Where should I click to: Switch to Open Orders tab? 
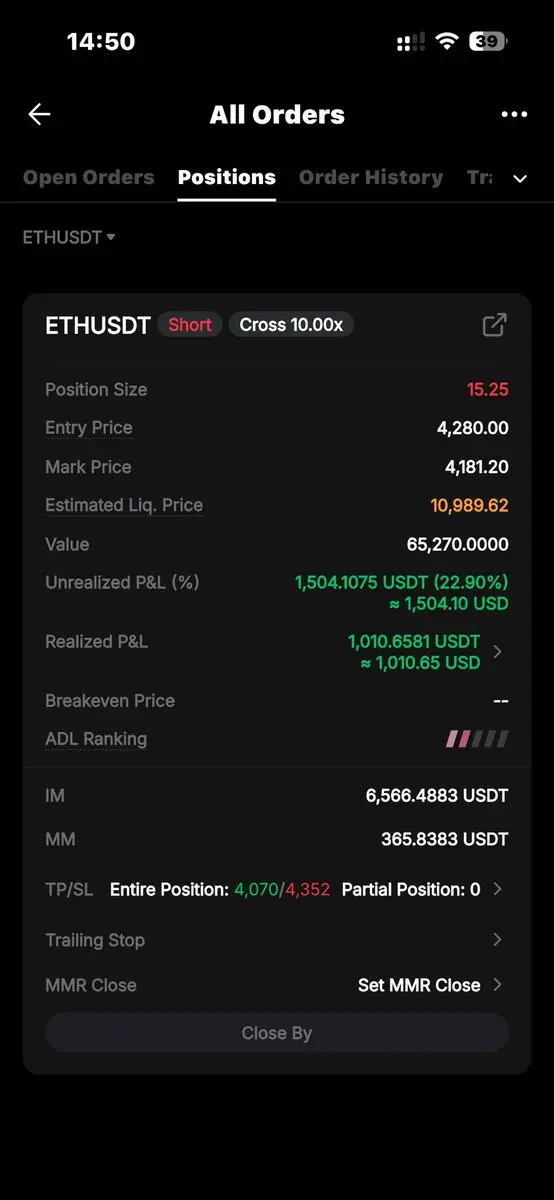pyautogui.click(x=89, y=177)
